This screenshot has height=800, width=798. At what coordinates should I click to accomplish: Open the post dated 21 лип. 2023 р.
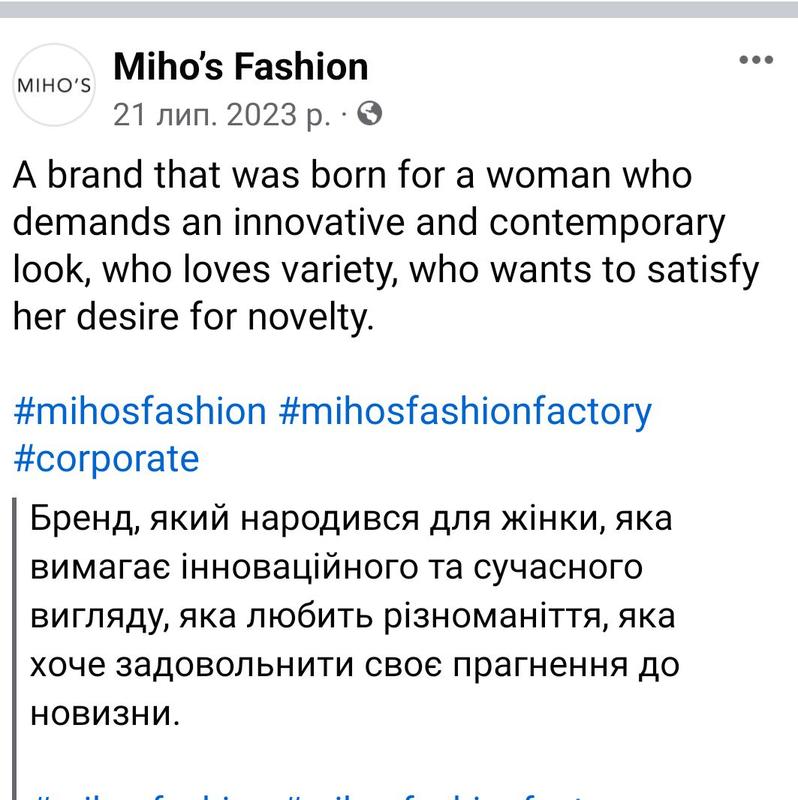click(221, 114)
